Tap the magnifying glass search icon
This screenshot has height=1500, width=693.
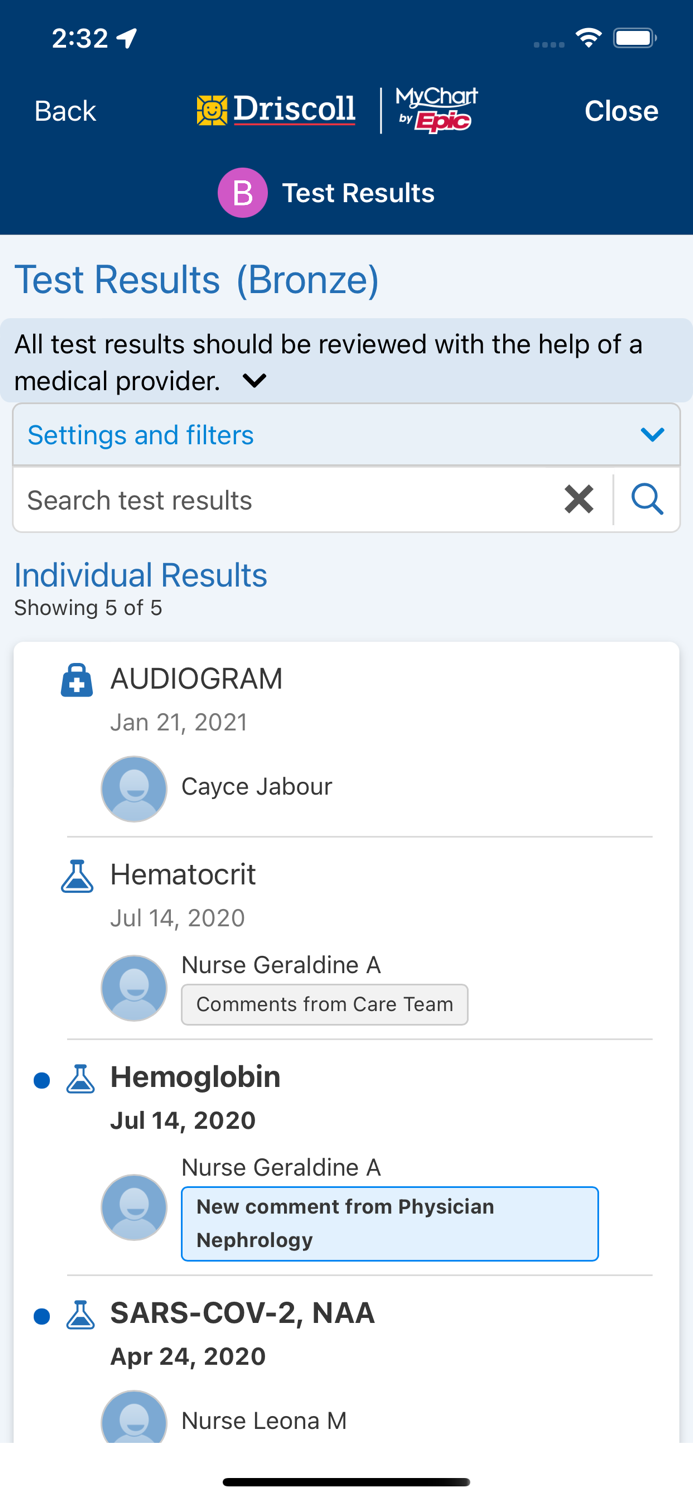647,499
